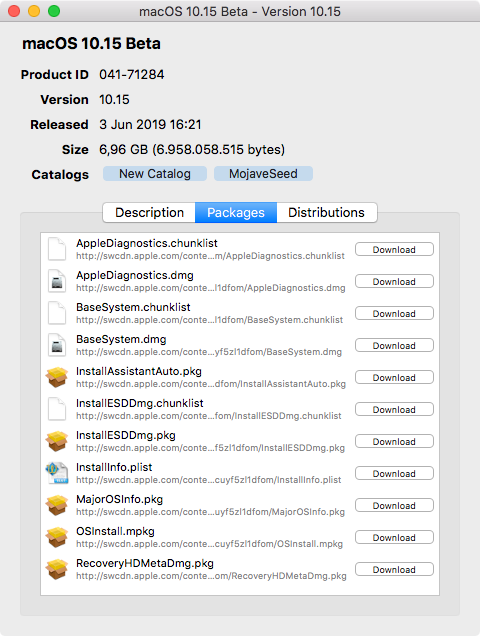Image resolution: width=480 pixels, height=636 pixels.
Task: Click the BaseSystem.chunklist blank file icon
Action: pyautogui.click(x=57, y=313)
